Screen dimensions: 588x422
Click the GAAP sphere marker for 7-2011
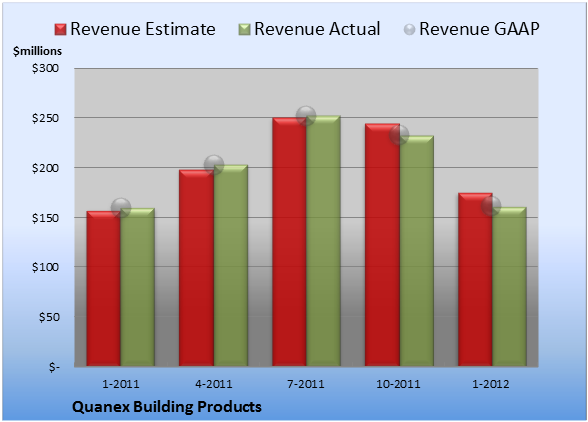[x=306, y=116]
